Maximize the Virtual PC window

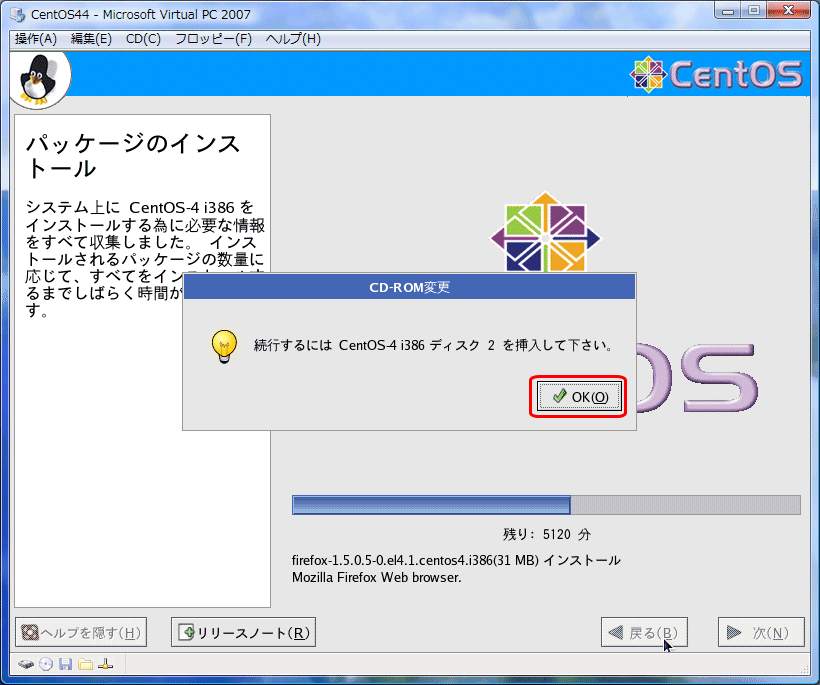tap(754, 10)
